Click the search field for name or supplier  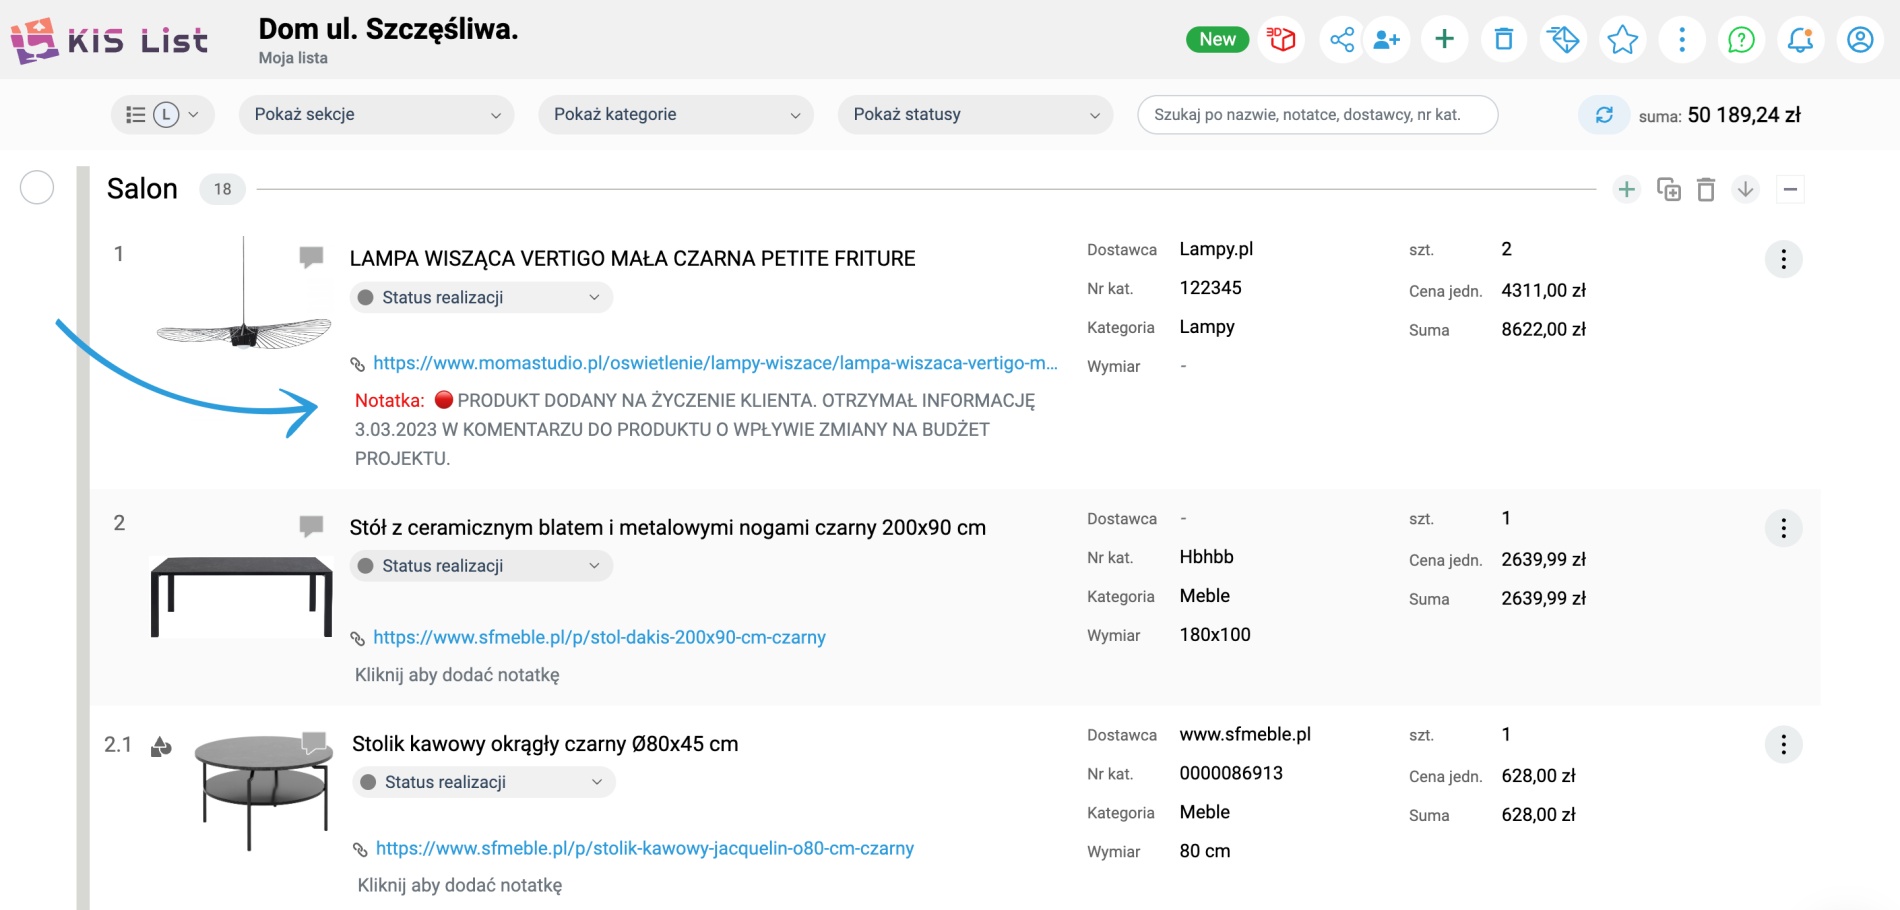click(1316, 115)
